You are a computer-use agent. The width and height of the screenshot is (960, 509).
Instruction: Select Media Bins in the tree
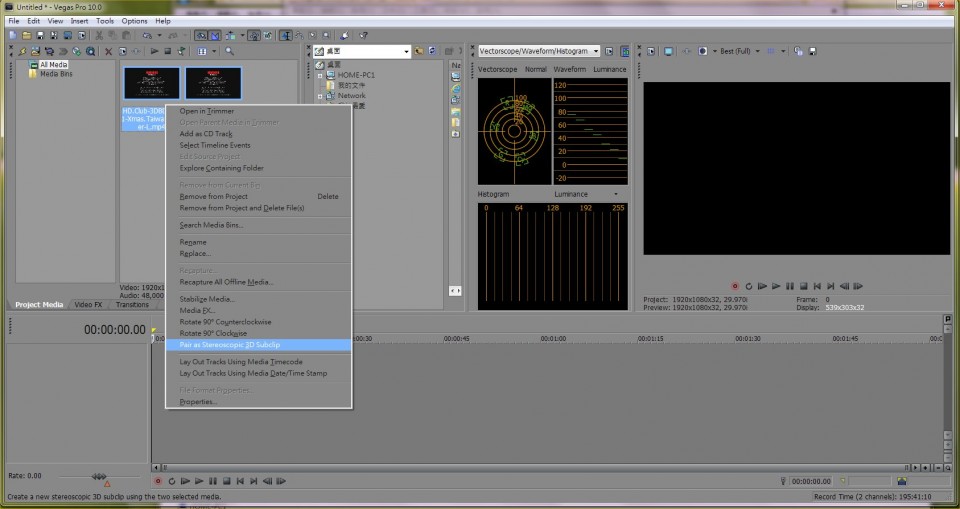pos(55,74)
